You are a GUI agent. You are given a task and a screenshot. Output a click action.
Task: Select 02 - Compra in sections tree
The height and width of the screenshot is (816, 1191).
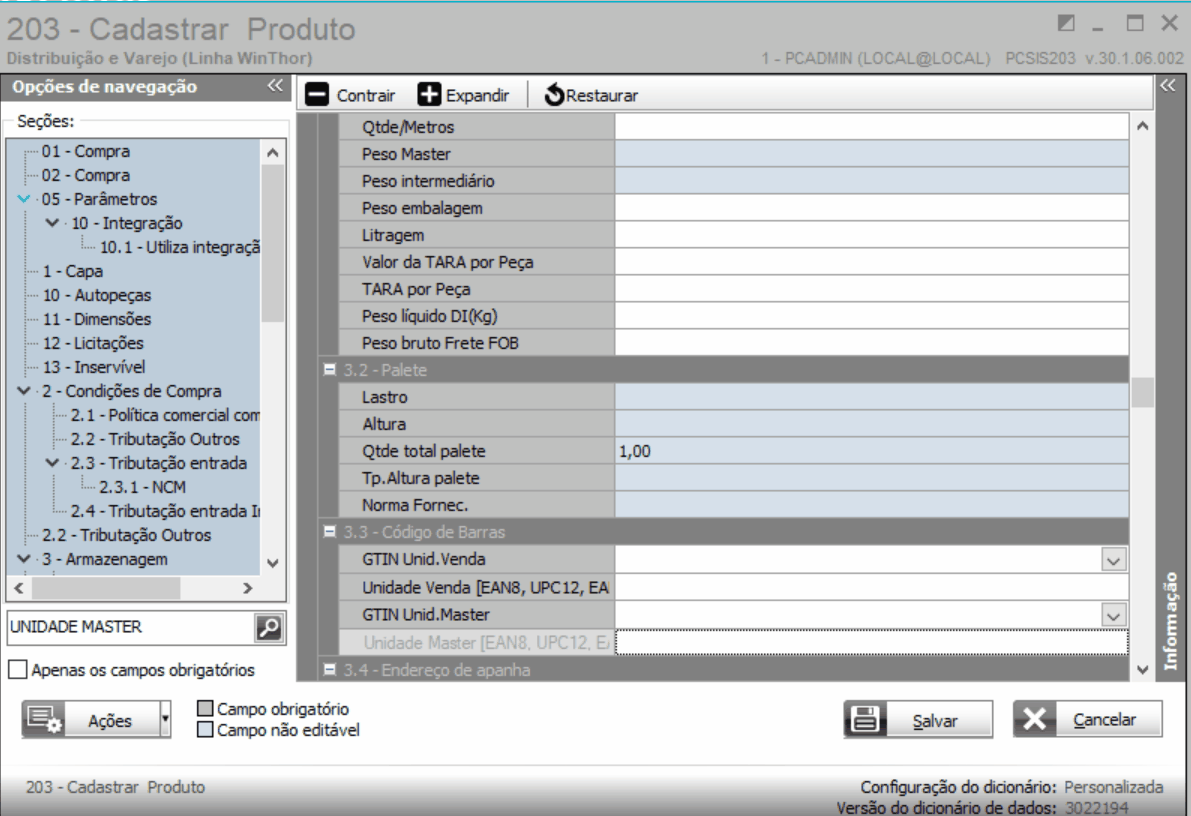[x=86, y=175]
